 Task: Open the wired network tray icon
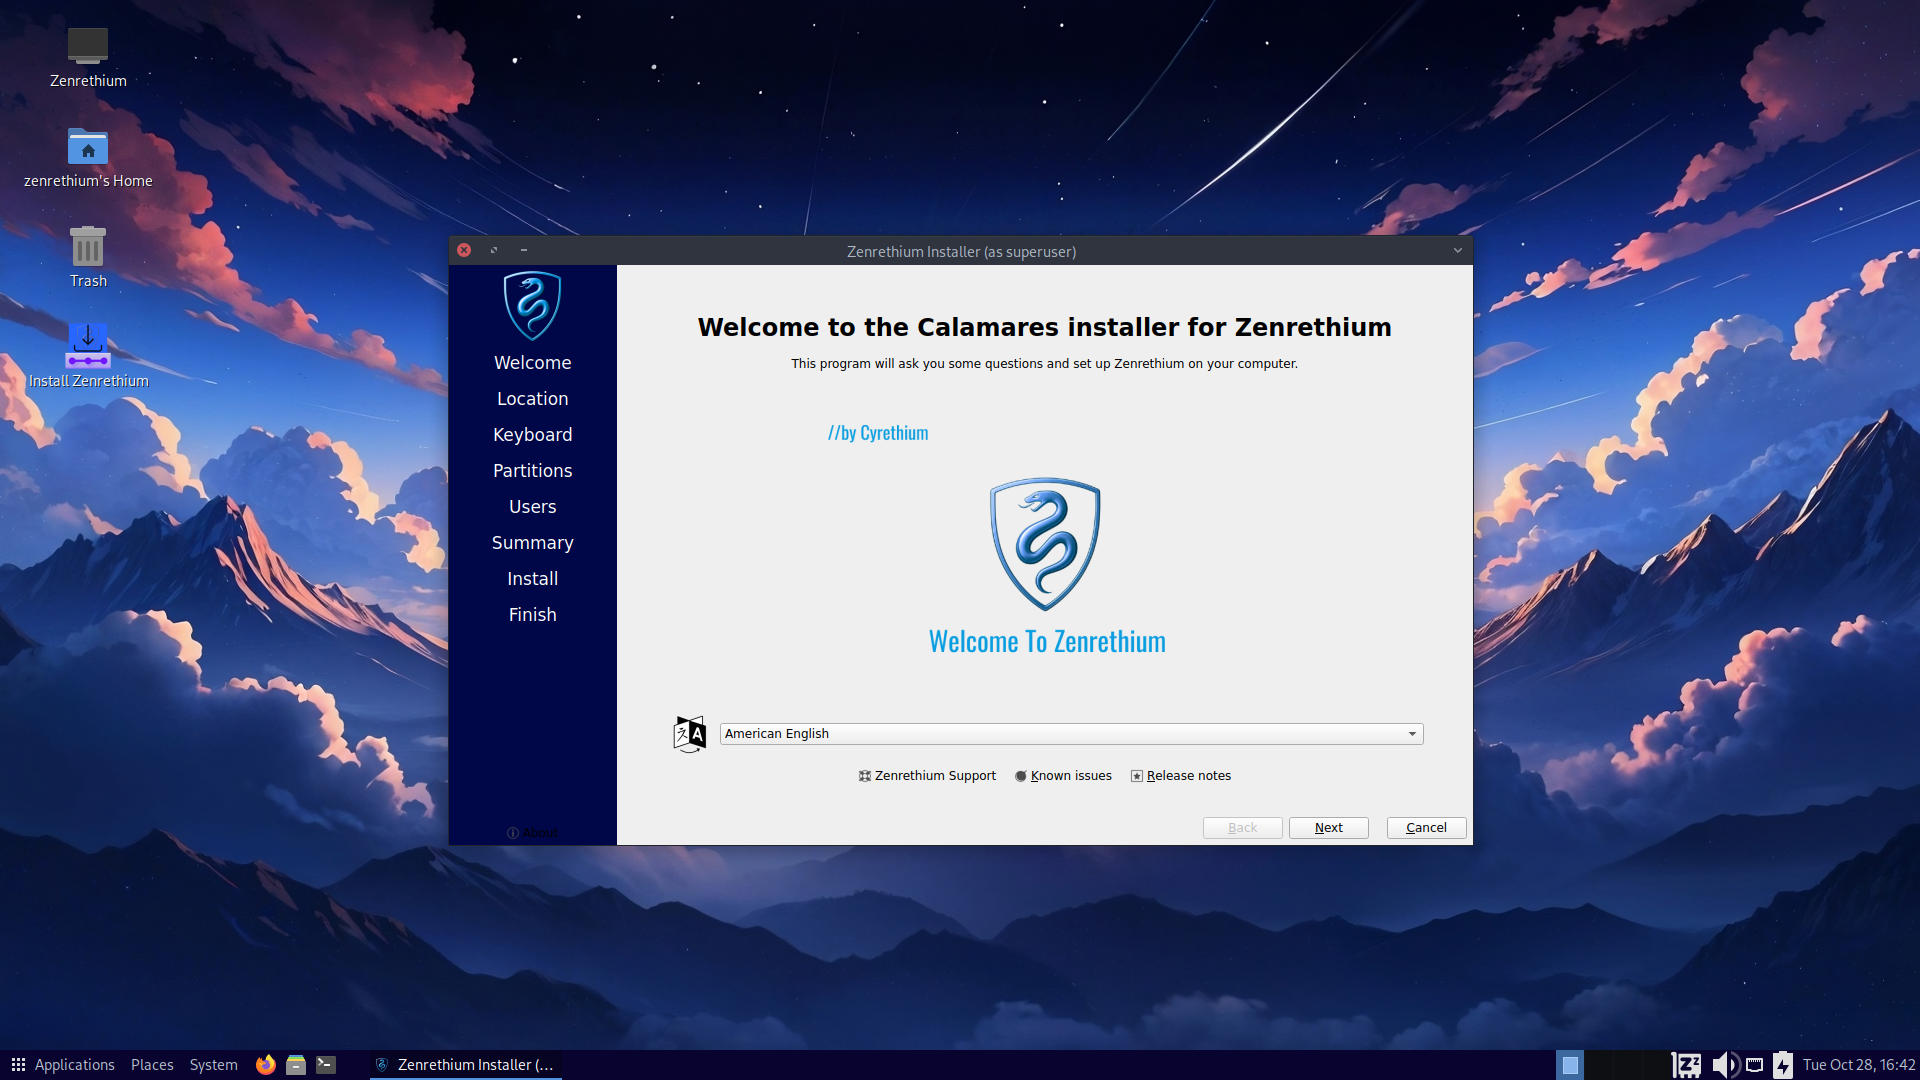[x=1755, y=1065]
